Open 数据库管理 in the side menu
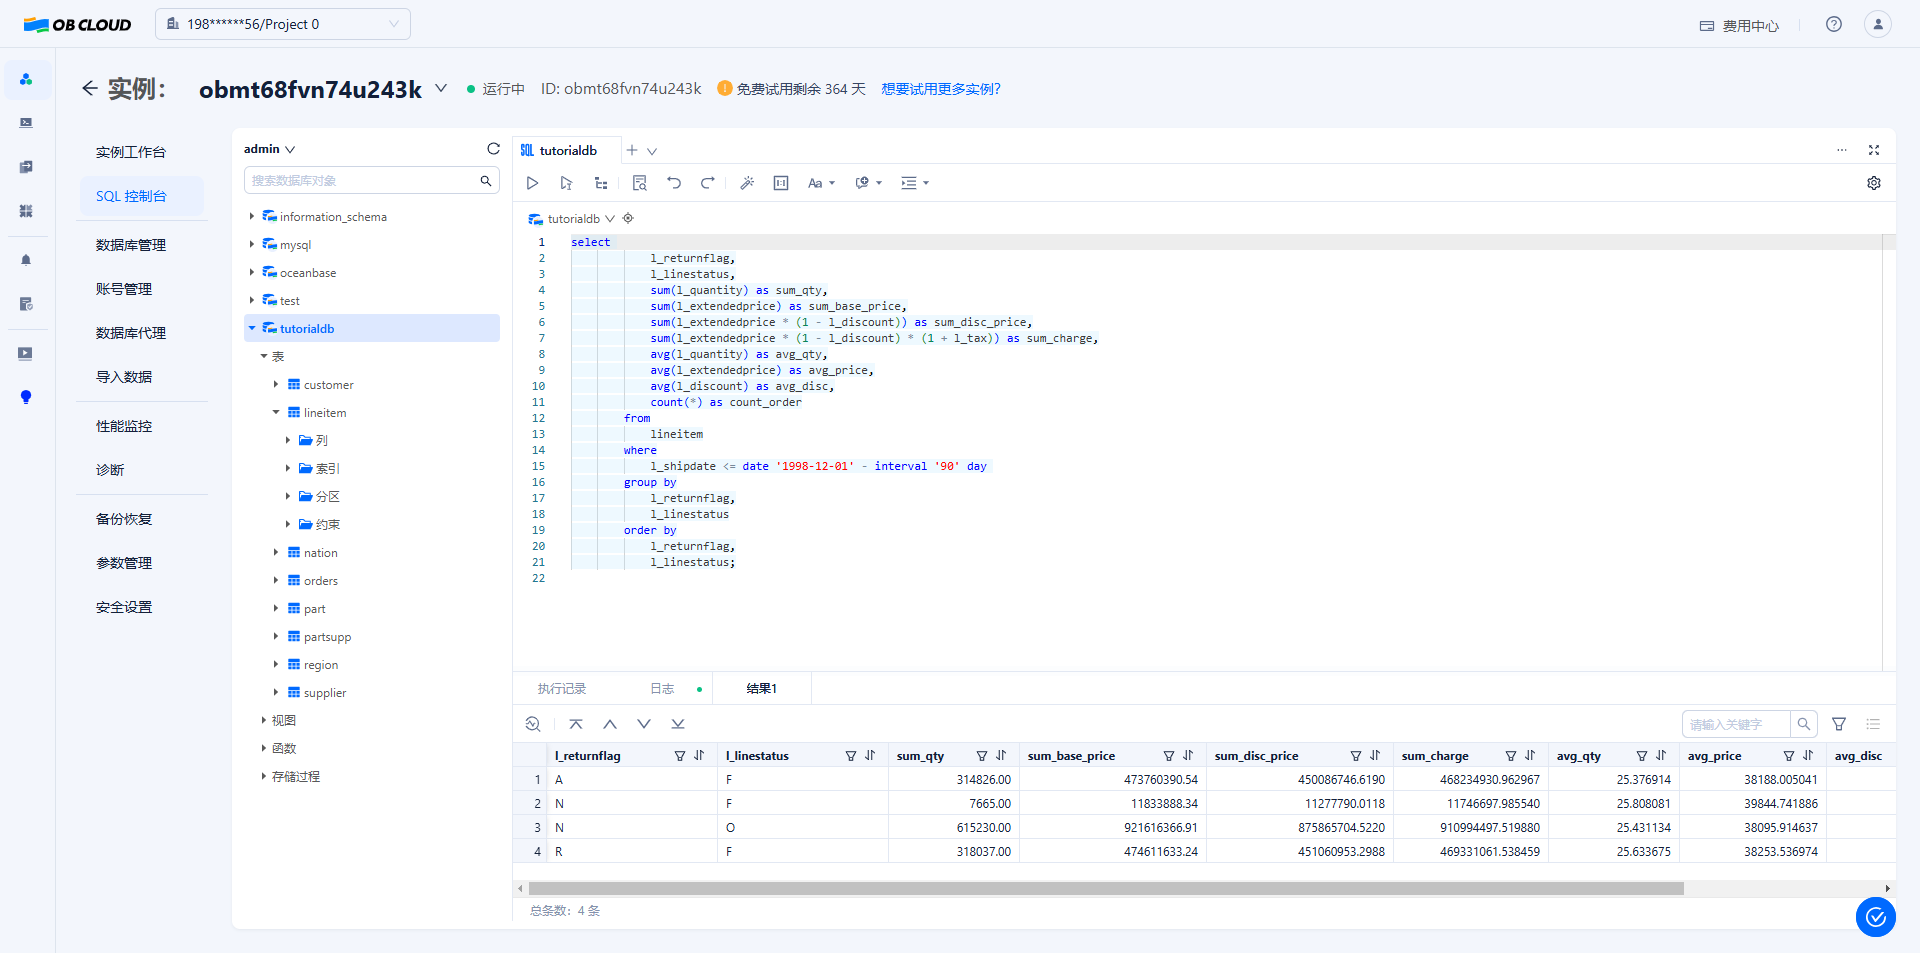This screenshot has width=1920, height=953. click(x=131, y=245)
